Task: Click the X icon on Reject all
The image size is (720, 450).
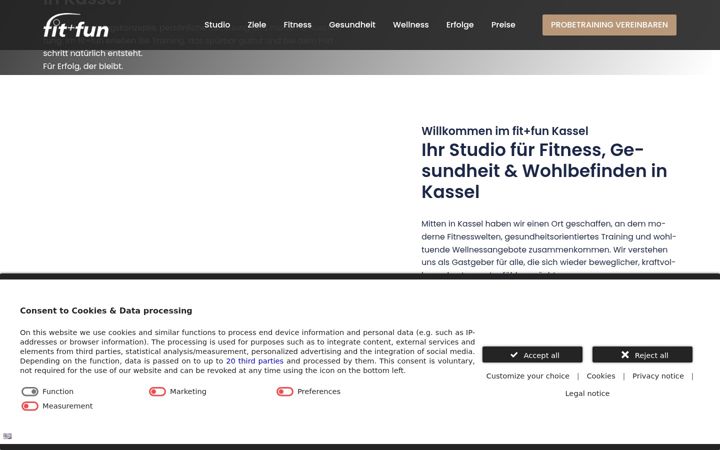Action: [625, 355]
